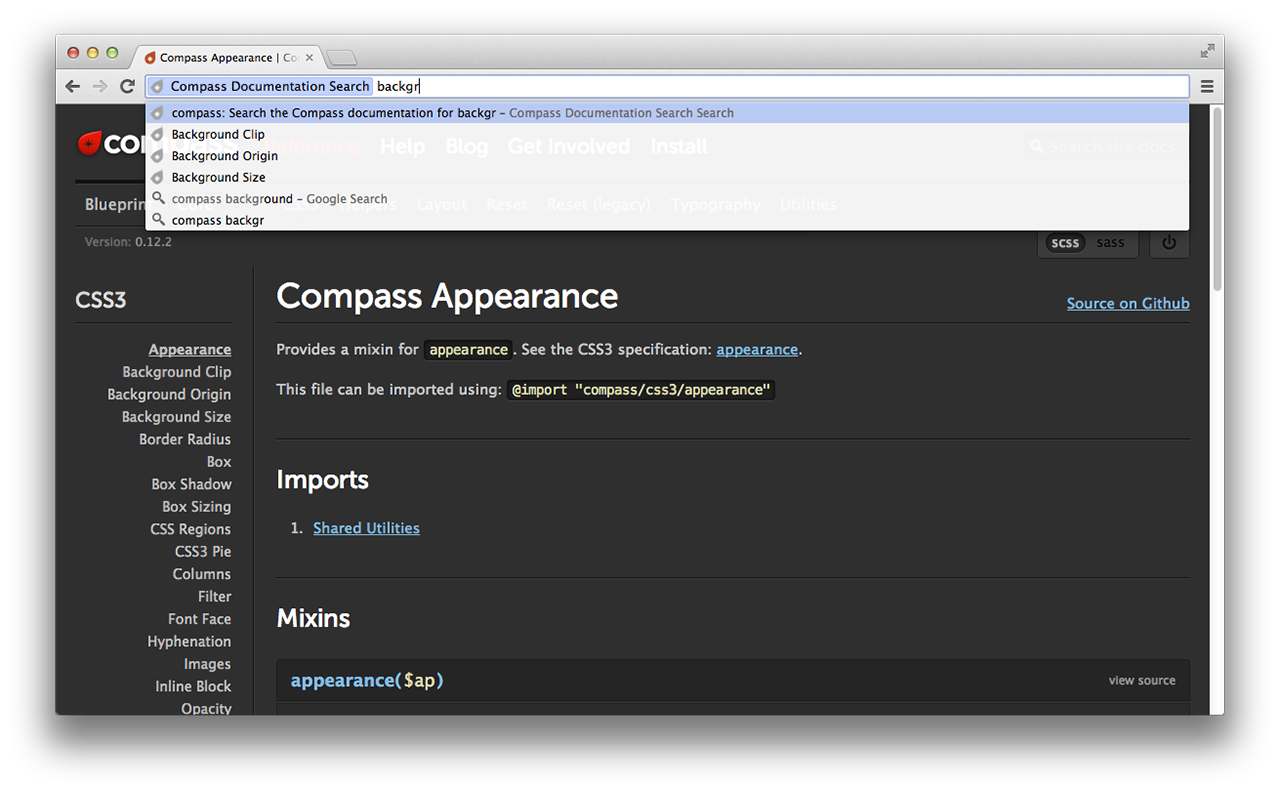Open the Blog nav link

(x=466, y=146)
